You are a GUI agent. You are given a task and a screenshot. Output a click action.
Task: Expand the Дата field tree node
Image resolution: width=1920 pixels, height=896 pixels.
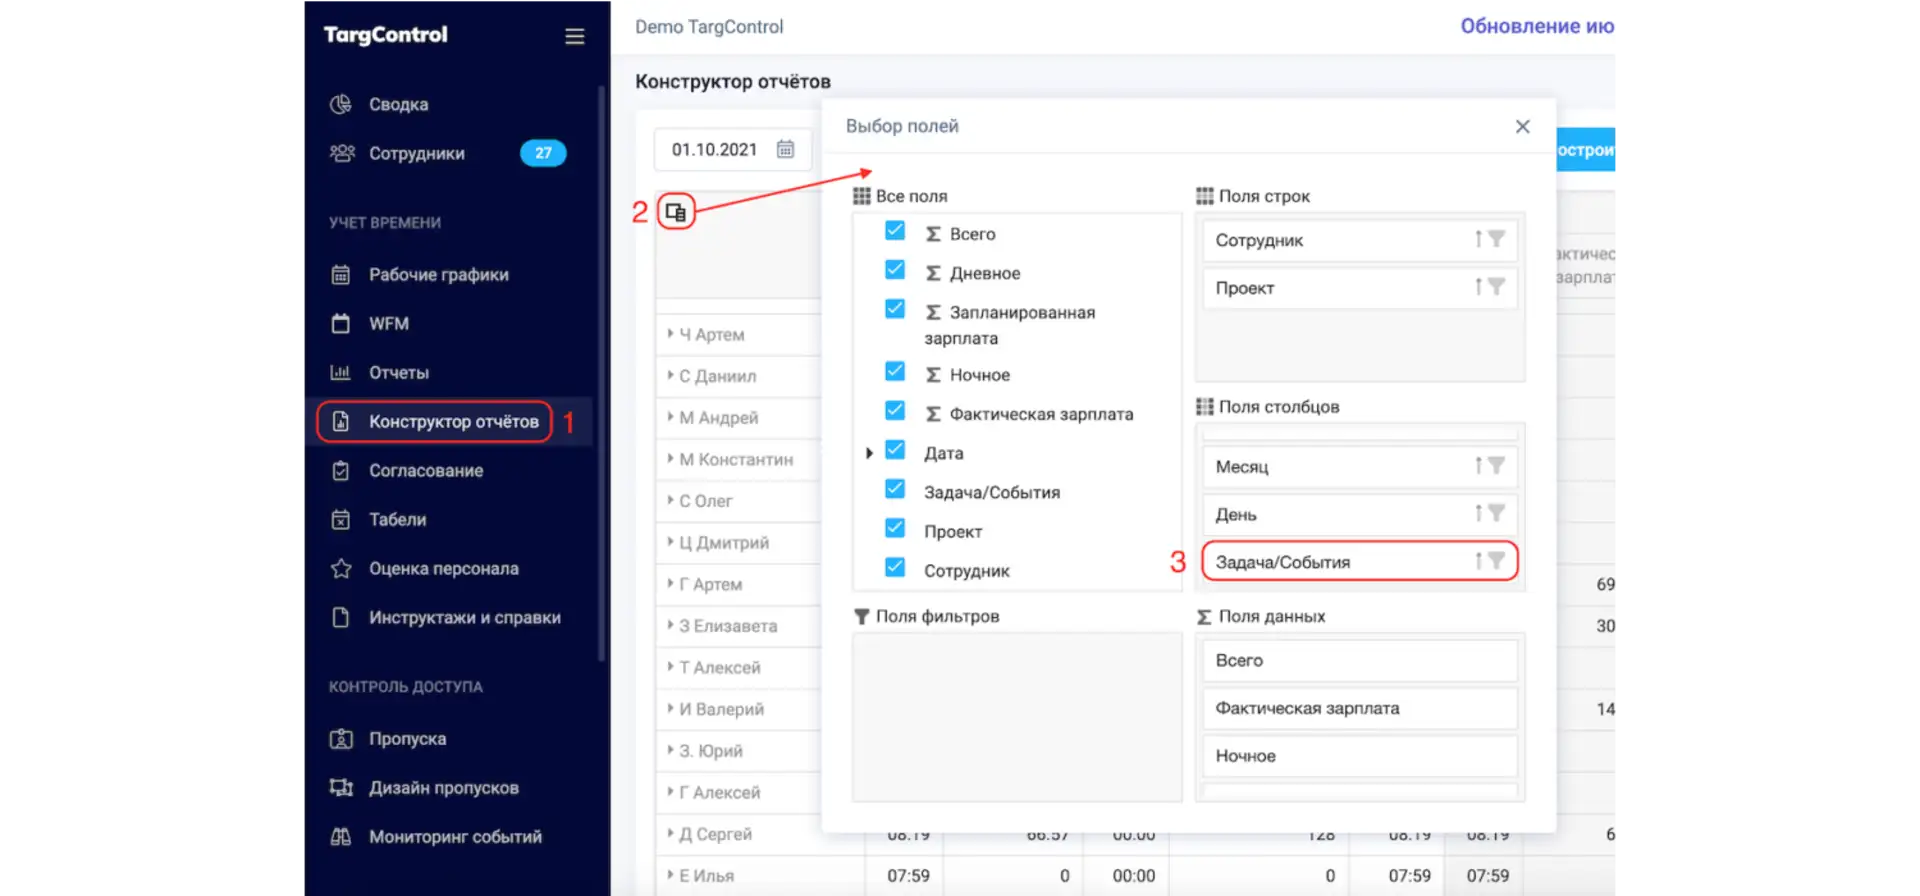[x=869, y=453]
